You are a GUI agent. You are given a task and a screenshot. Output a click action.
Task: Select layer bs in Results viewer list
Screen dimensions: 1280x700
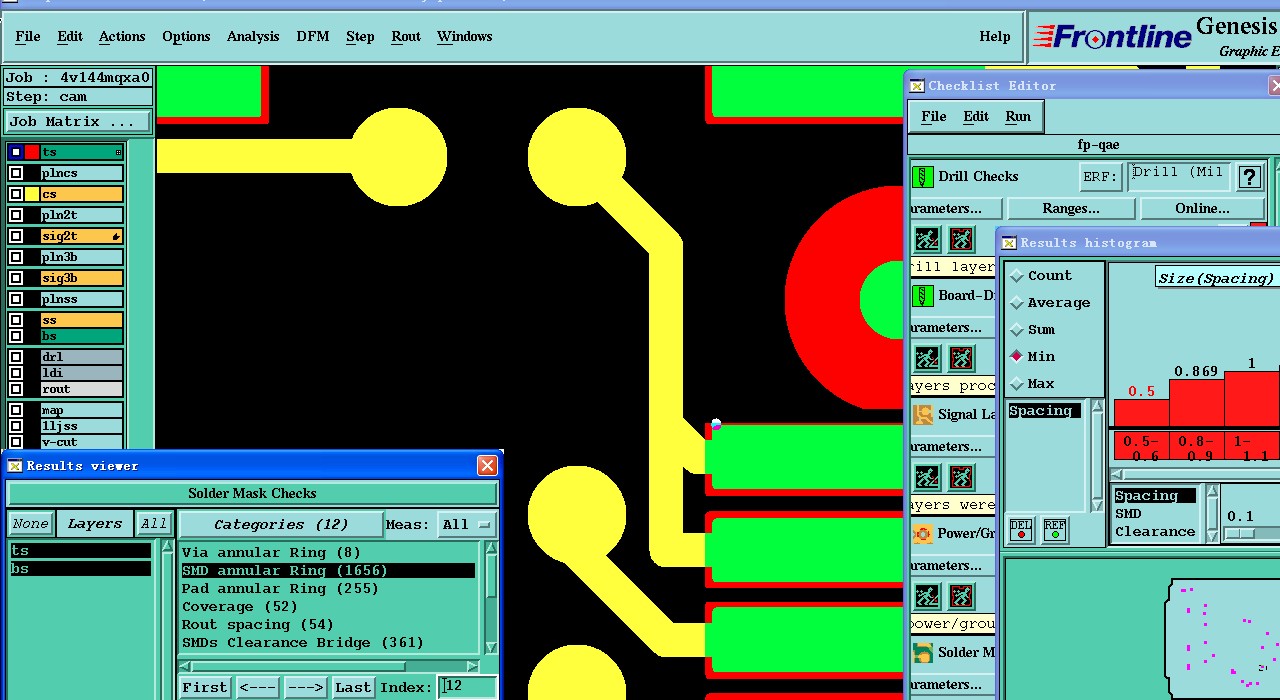pos(80,569)
